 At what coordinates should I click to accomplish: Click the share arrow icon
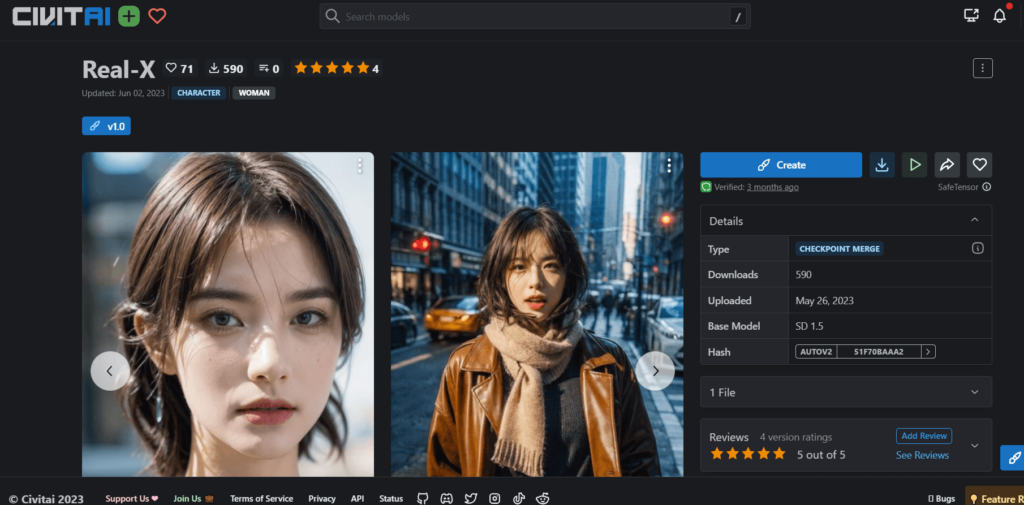click(947, 165)
